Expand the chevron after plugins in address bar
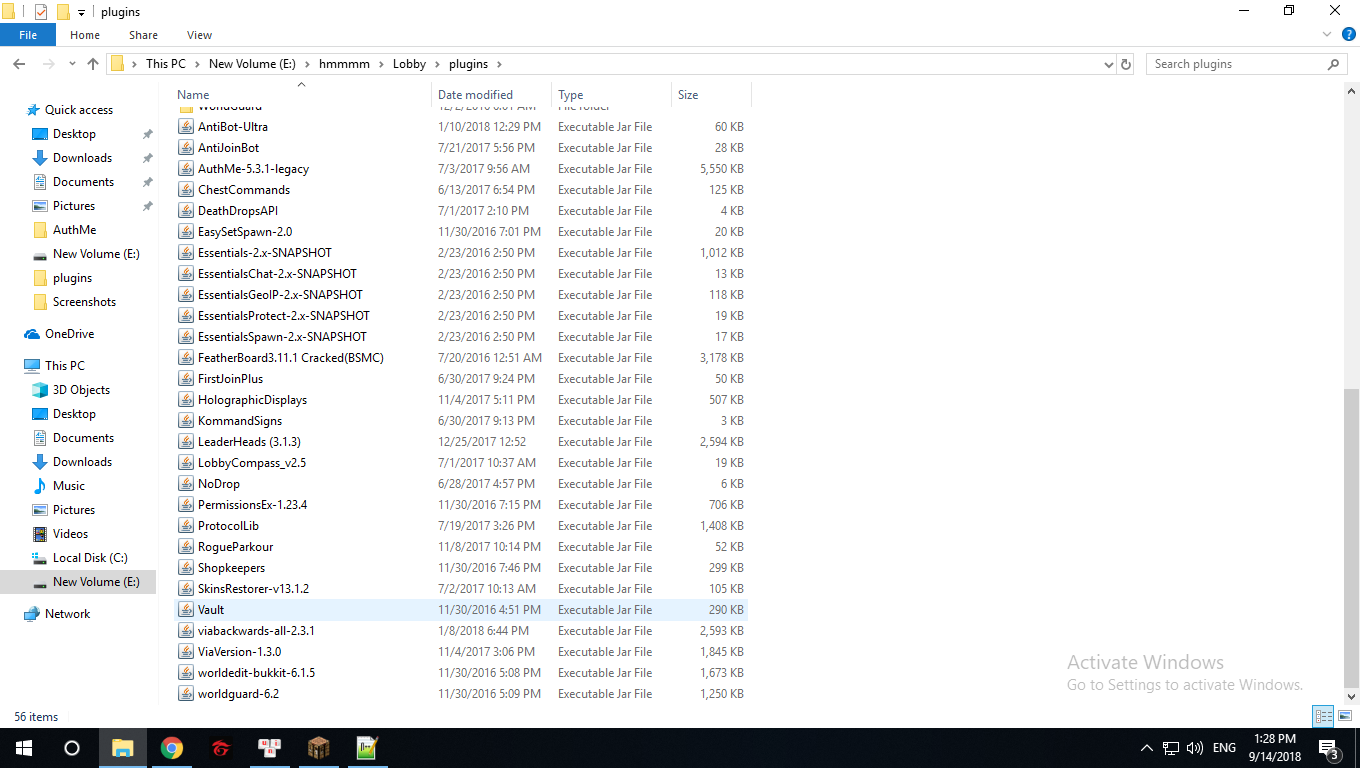The image size is (1360, 768). [x=499, y=64]
